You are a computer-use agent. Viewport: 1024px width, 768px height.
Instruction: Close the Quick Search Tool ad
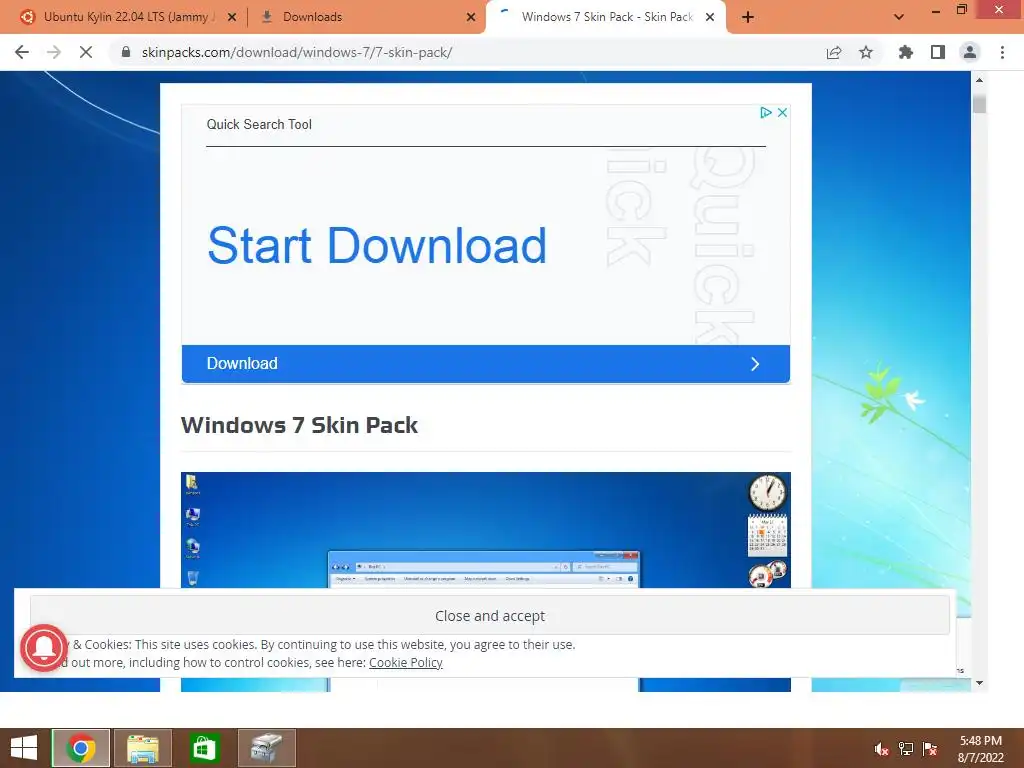782,112
